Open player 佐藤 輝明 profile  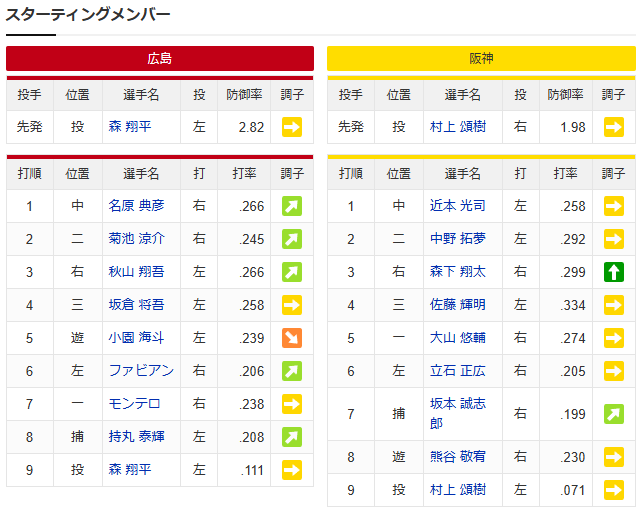pyautogui.click(x=458, y=304)
